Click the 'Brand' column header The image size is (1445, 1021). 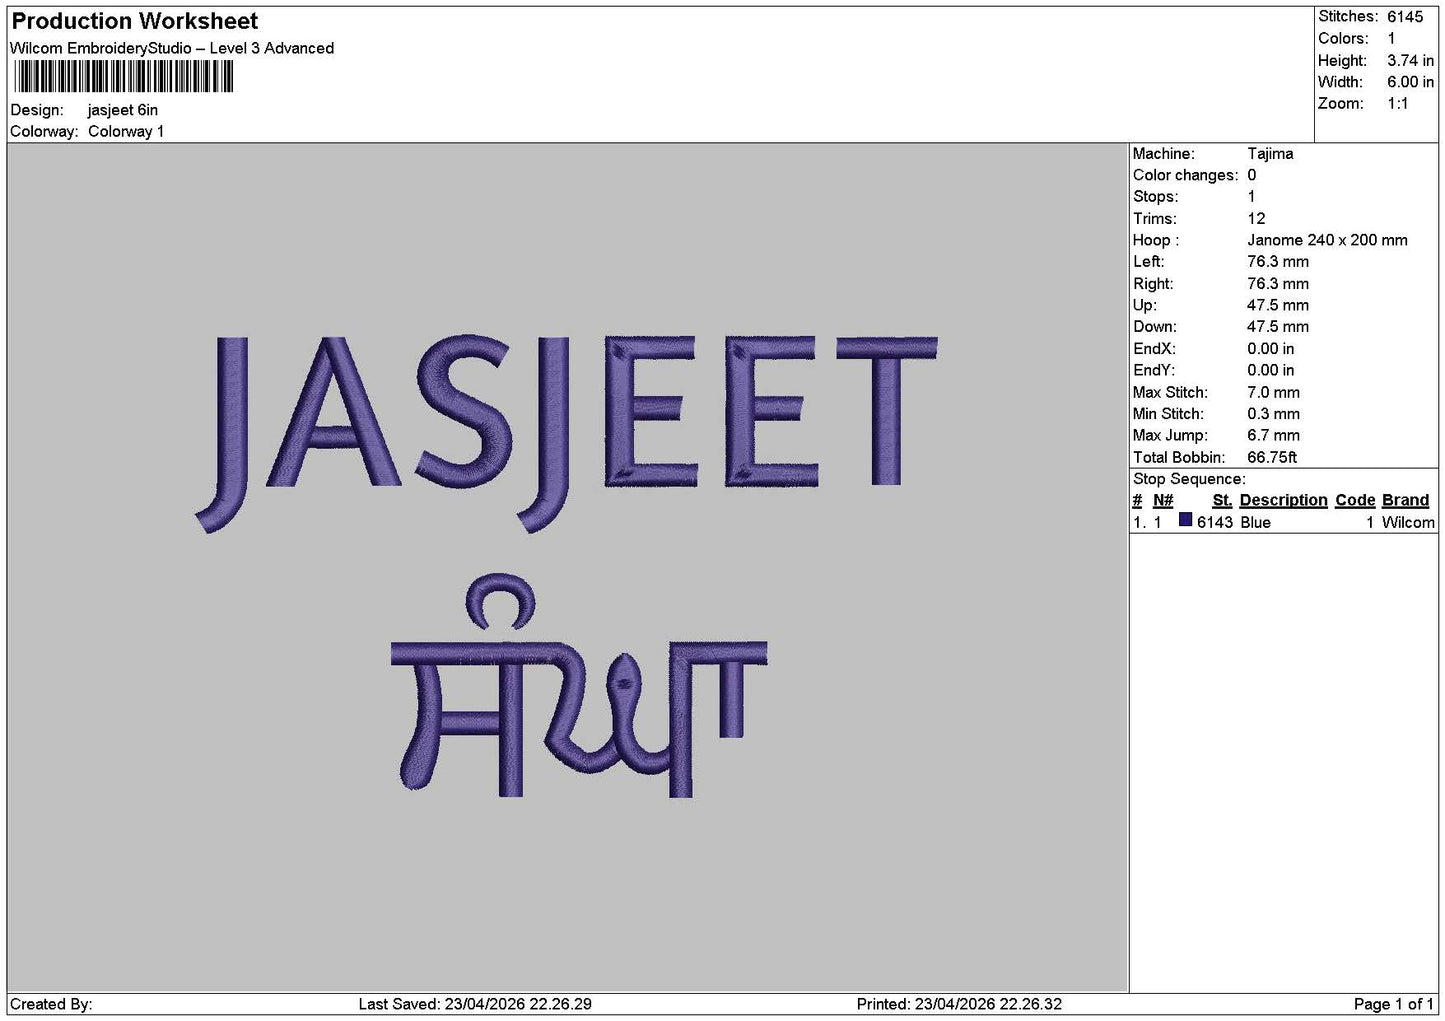click(x=1405, y=500)
